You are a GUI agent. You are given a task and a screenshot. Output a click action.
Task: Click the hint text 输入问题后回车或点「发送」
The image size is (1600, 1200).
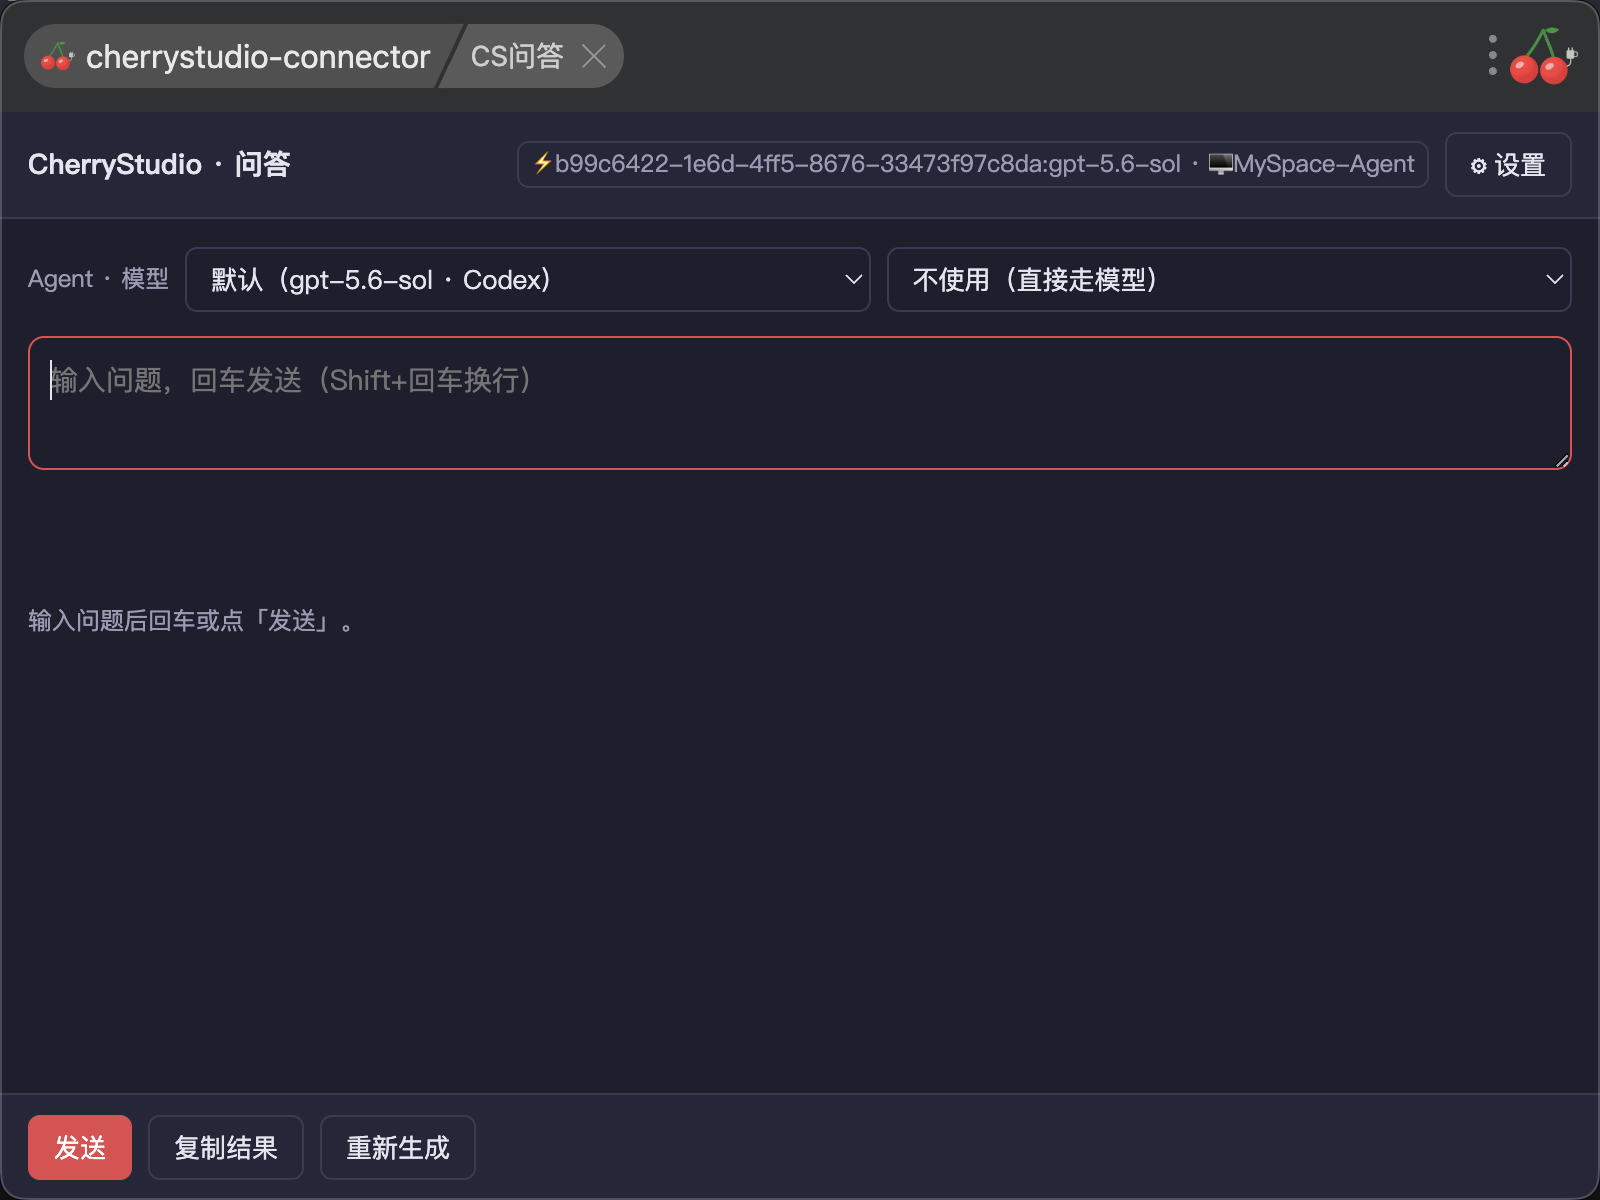(x=190, y=621)
